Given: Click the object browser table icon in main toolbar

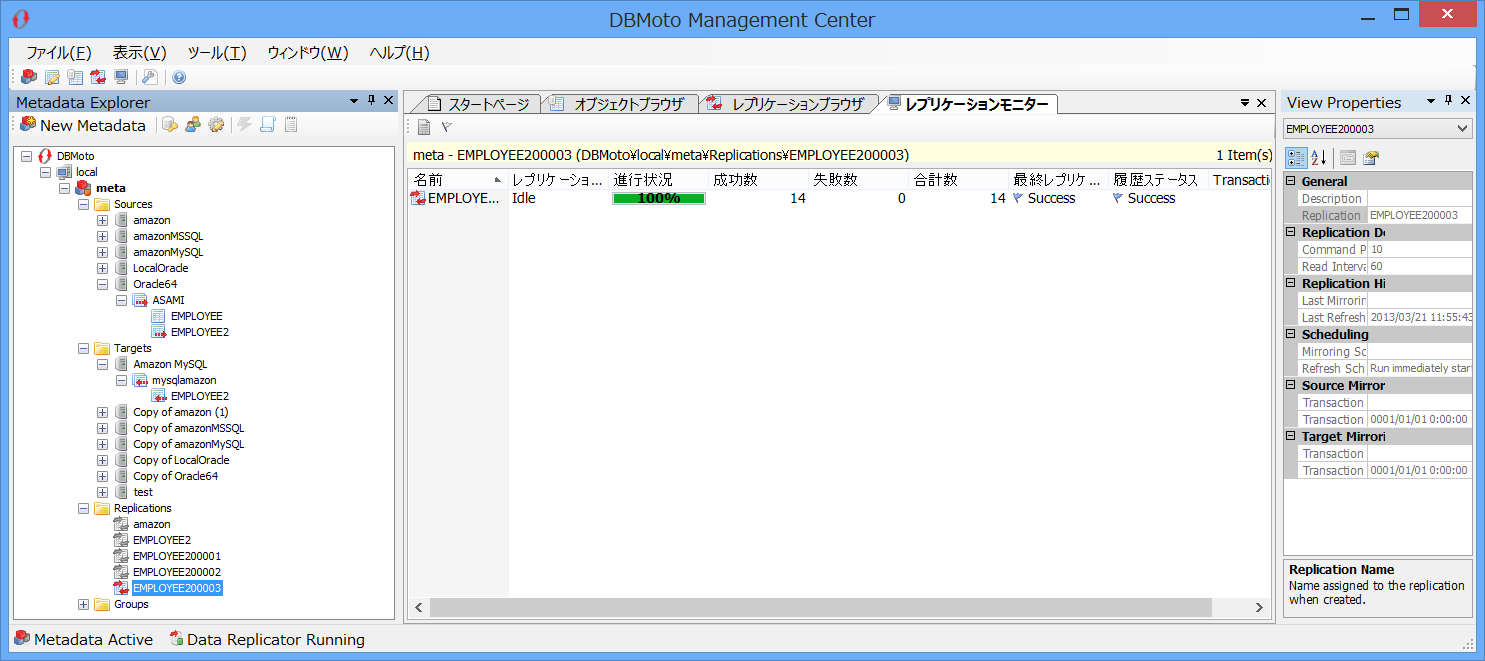Looking at the screenshot, I should coord(75,77).
